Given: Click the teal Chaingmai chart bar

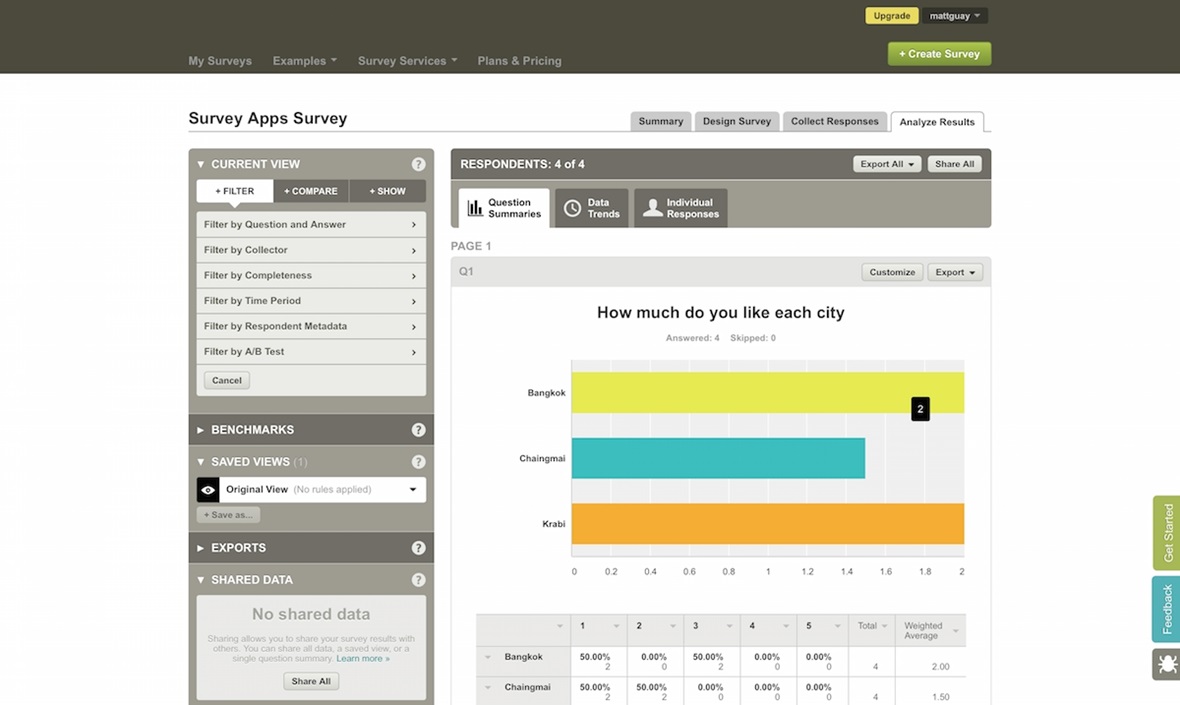Looking at the screenshot, I should pos(718,458).
